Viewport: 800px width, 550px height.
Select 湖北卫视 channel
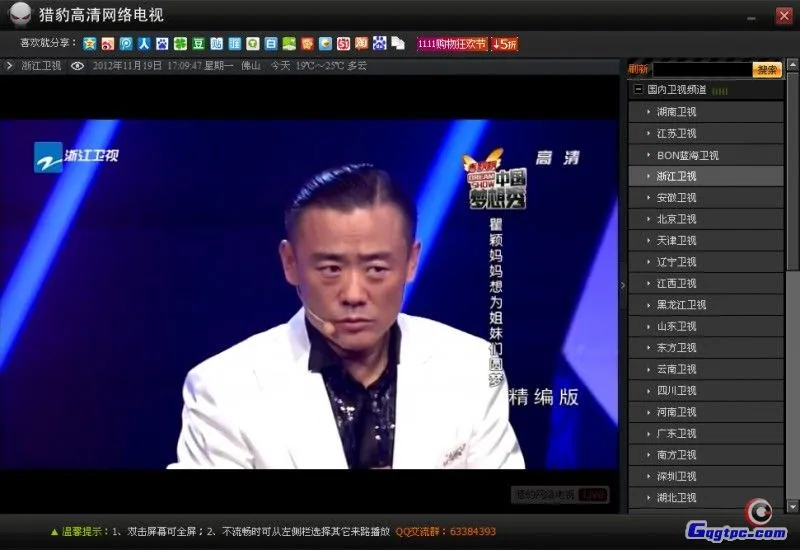point(706,497)
